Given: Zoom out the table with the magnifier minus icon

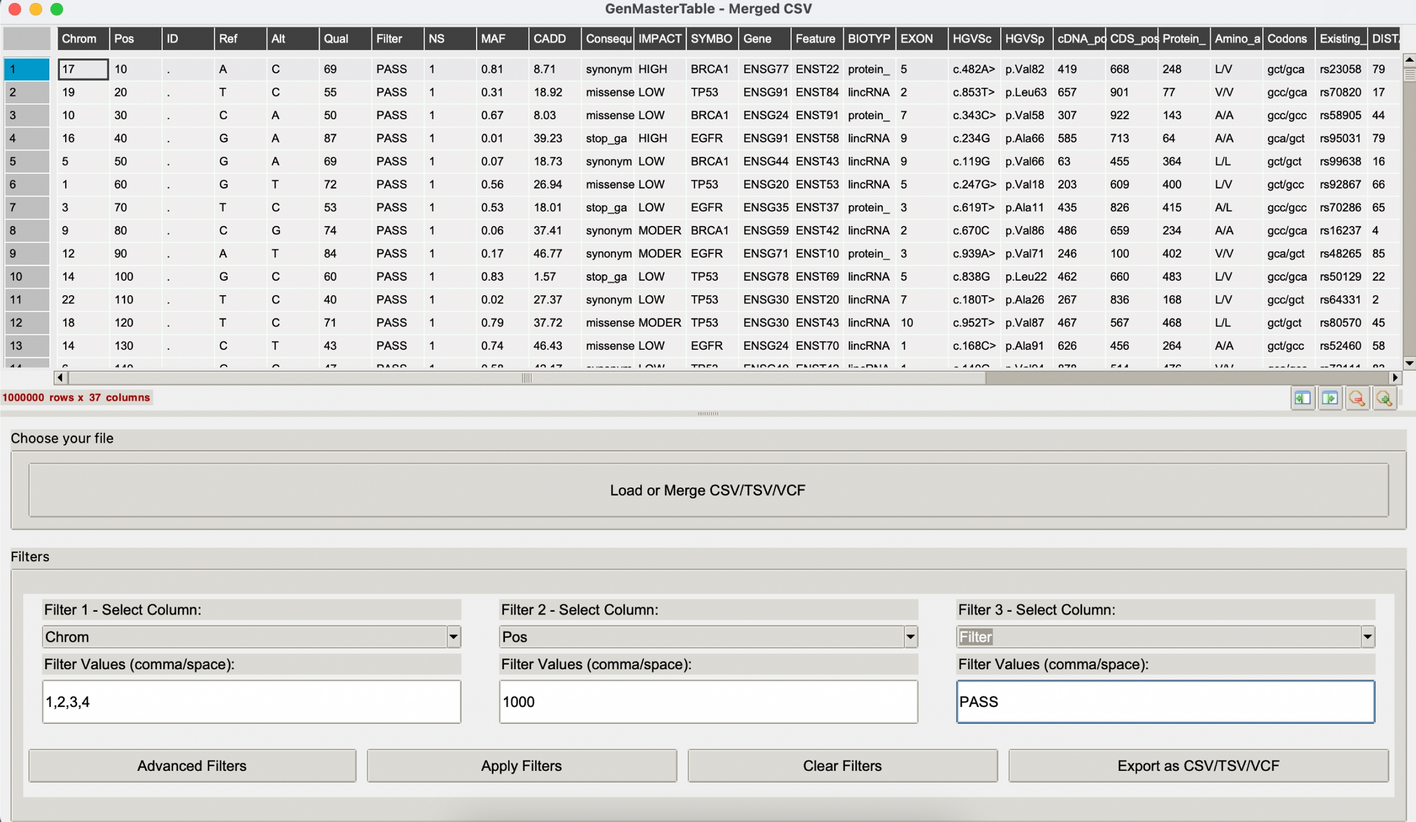Looking at the screenshot, I should click(1357, 398).
